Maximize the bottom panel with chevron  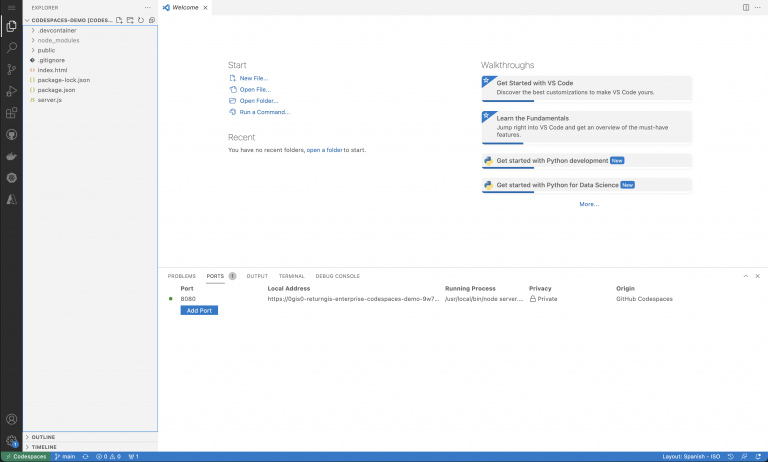tap(745, 276)
